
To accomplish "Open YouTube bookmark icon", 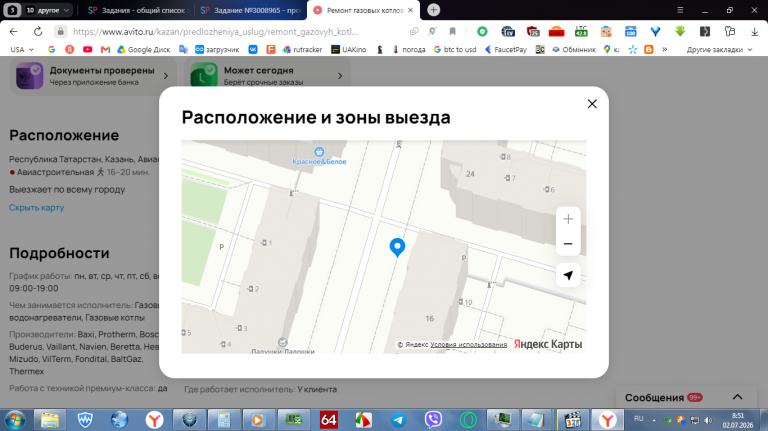I will pyautogui.click(x=87, y=49).
